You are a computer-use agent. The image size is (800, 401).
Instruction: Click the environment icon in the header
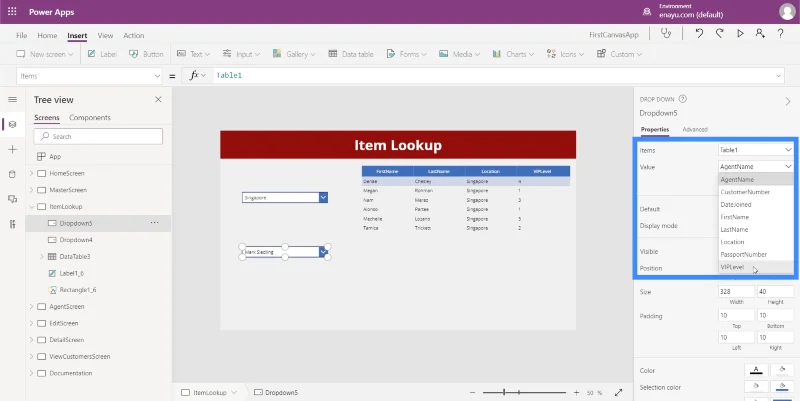tap(647, 11)
